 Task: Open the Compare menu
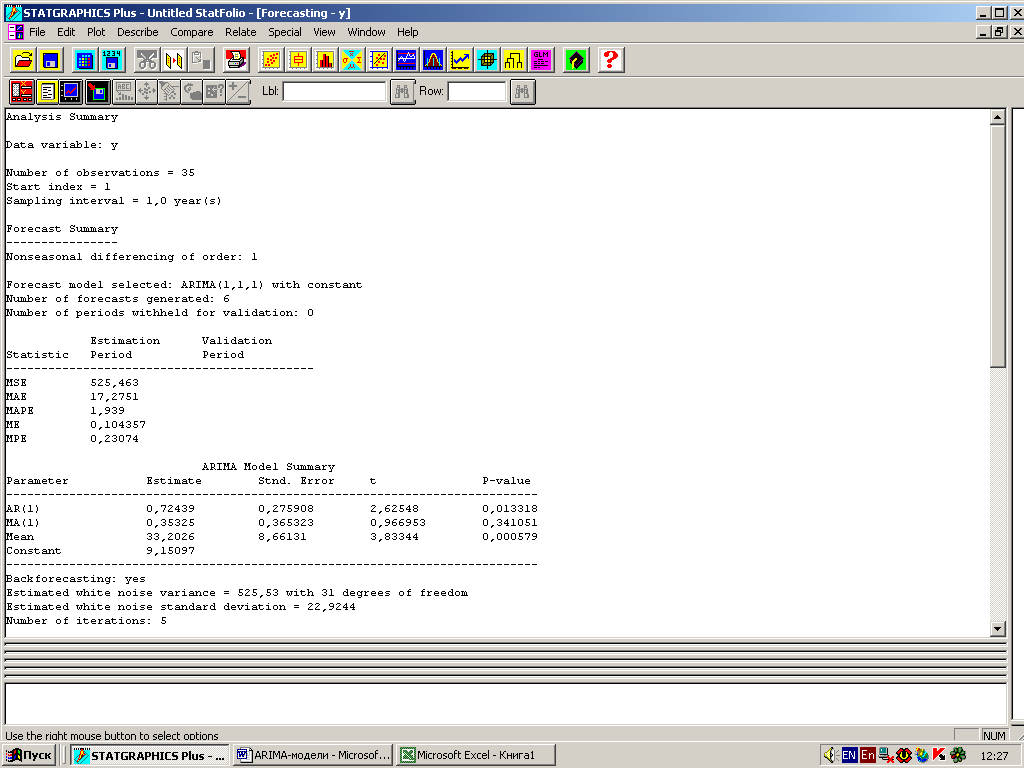click(192, 32)
